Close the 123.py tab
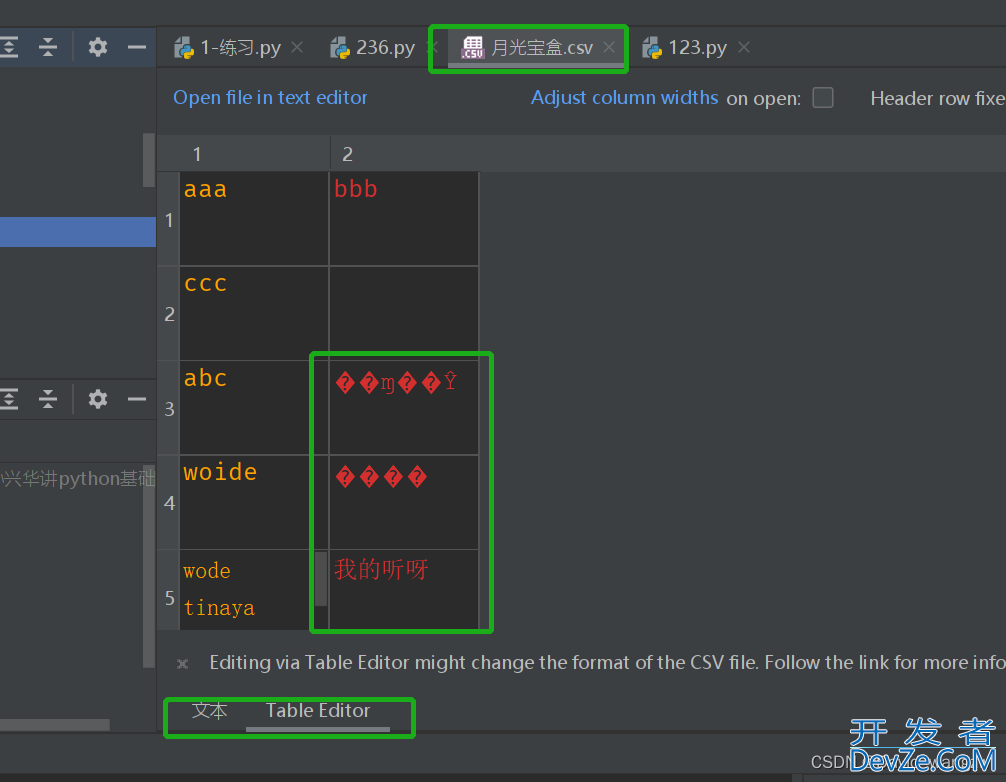This screenshot has height=782, width=1006. point(744,47)
